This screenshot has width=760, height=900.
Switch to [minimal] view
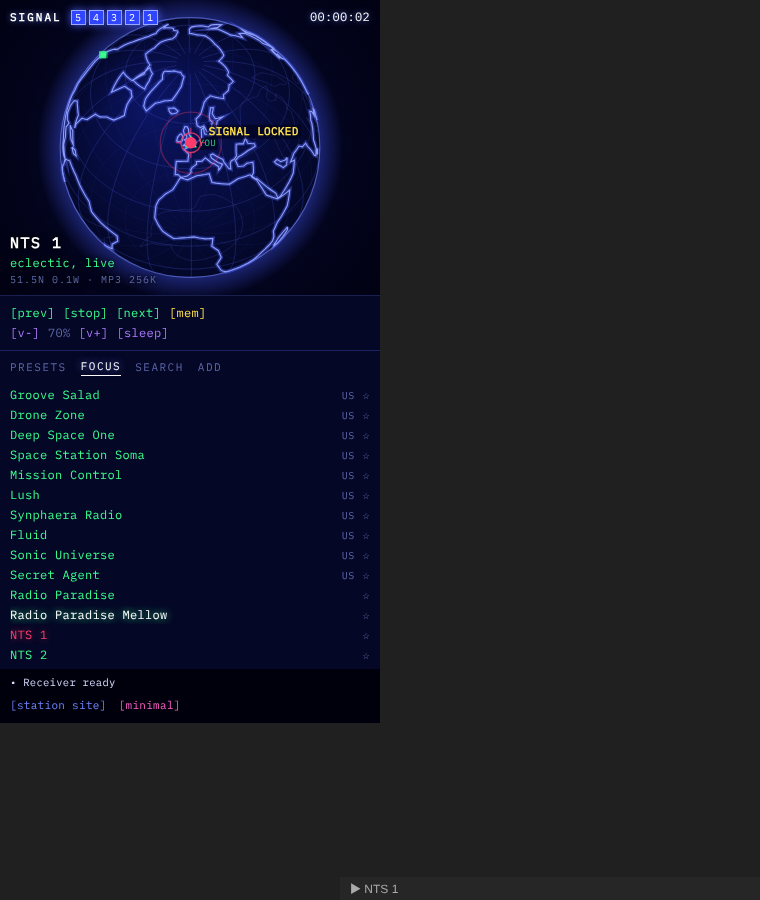point(149,705)
